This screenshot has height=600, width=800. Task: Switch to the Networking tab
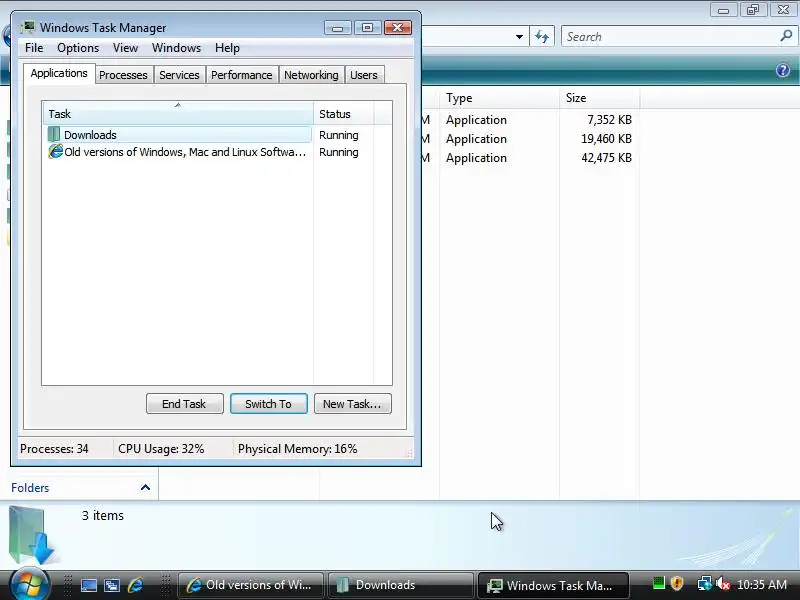[x=311, y=75]
